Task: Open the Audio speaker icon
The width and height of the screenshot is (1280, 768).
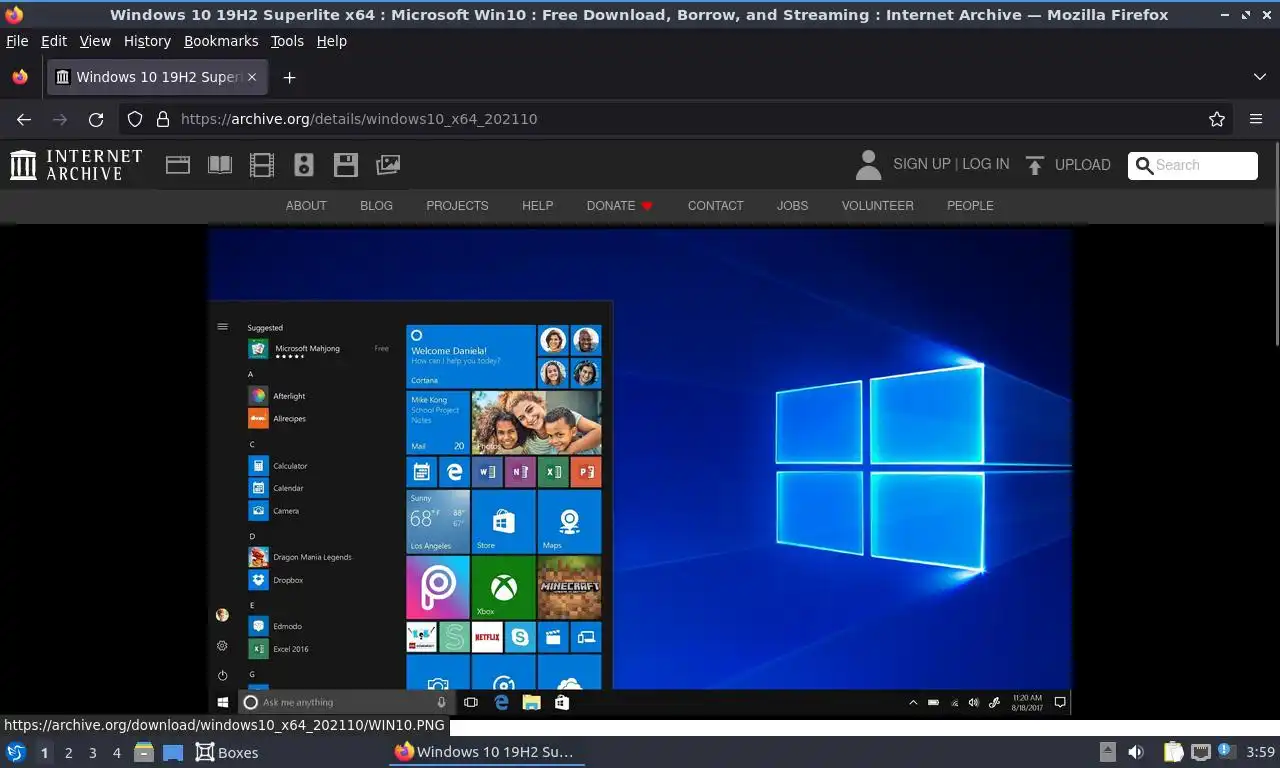Action: 304,165
